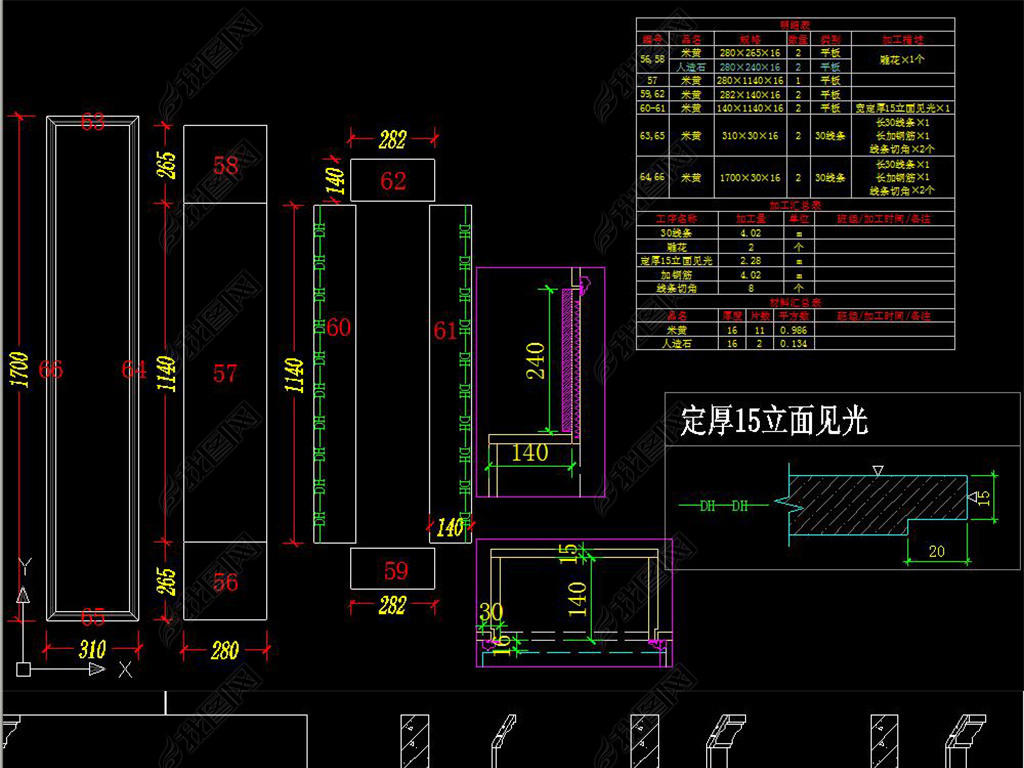Select the 0.986 square-meter value cell

[797, 330]
